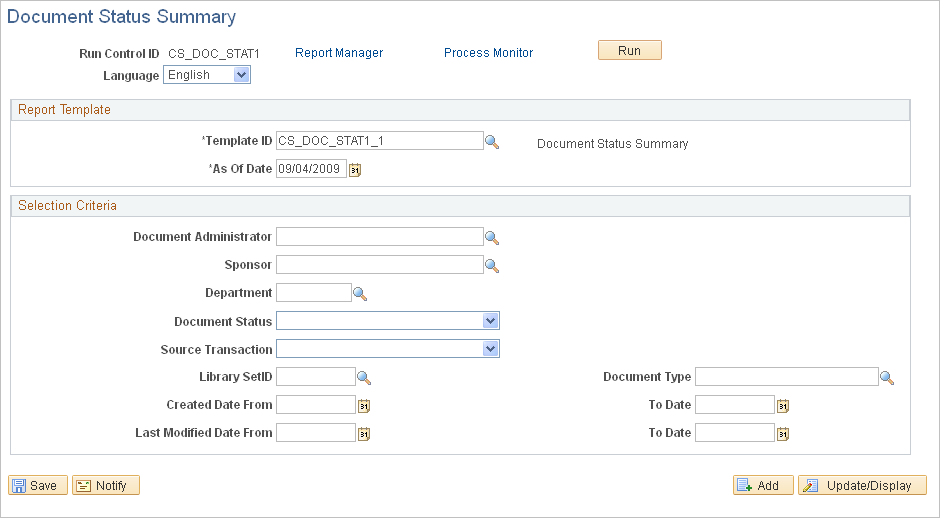The image size is (940, 518).
Task: Open the Report Manager link
Action: (339, 53)
